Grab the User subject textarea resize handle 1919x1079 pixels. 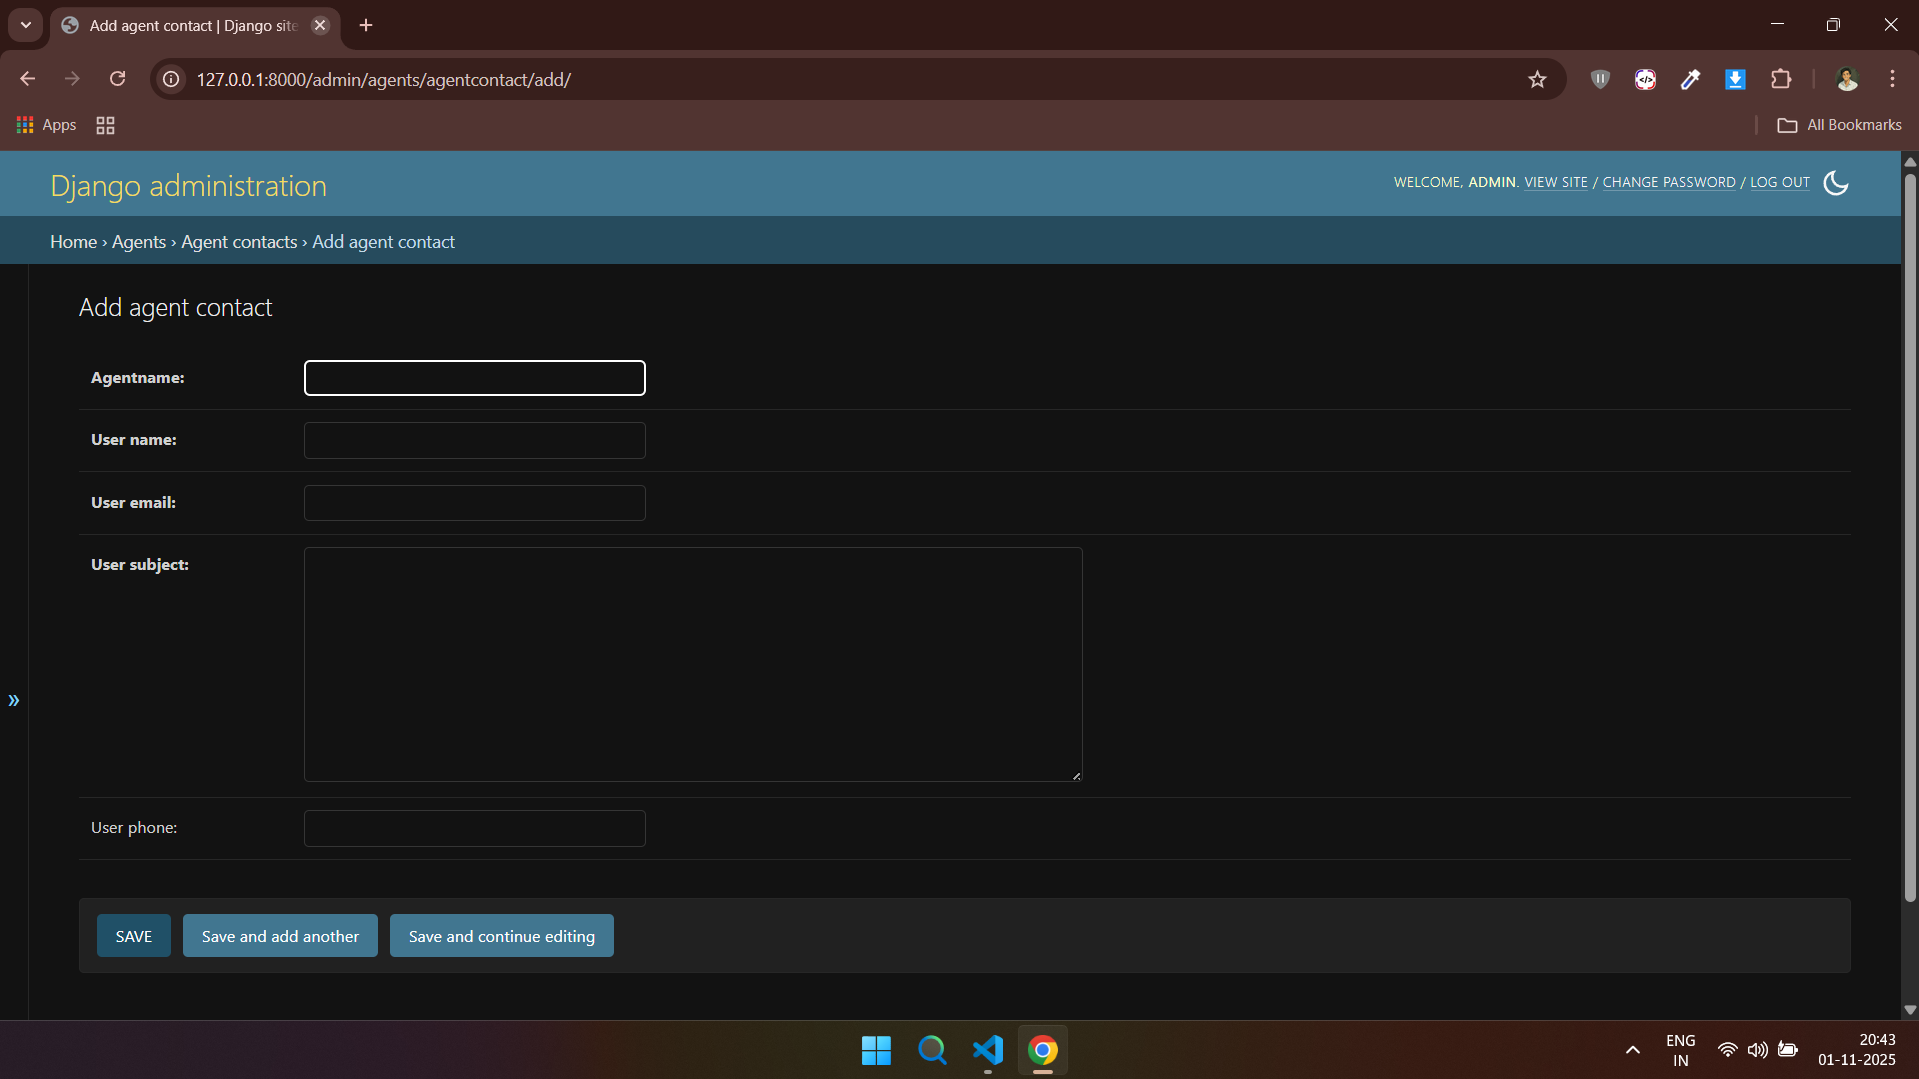click(1077, 776)
